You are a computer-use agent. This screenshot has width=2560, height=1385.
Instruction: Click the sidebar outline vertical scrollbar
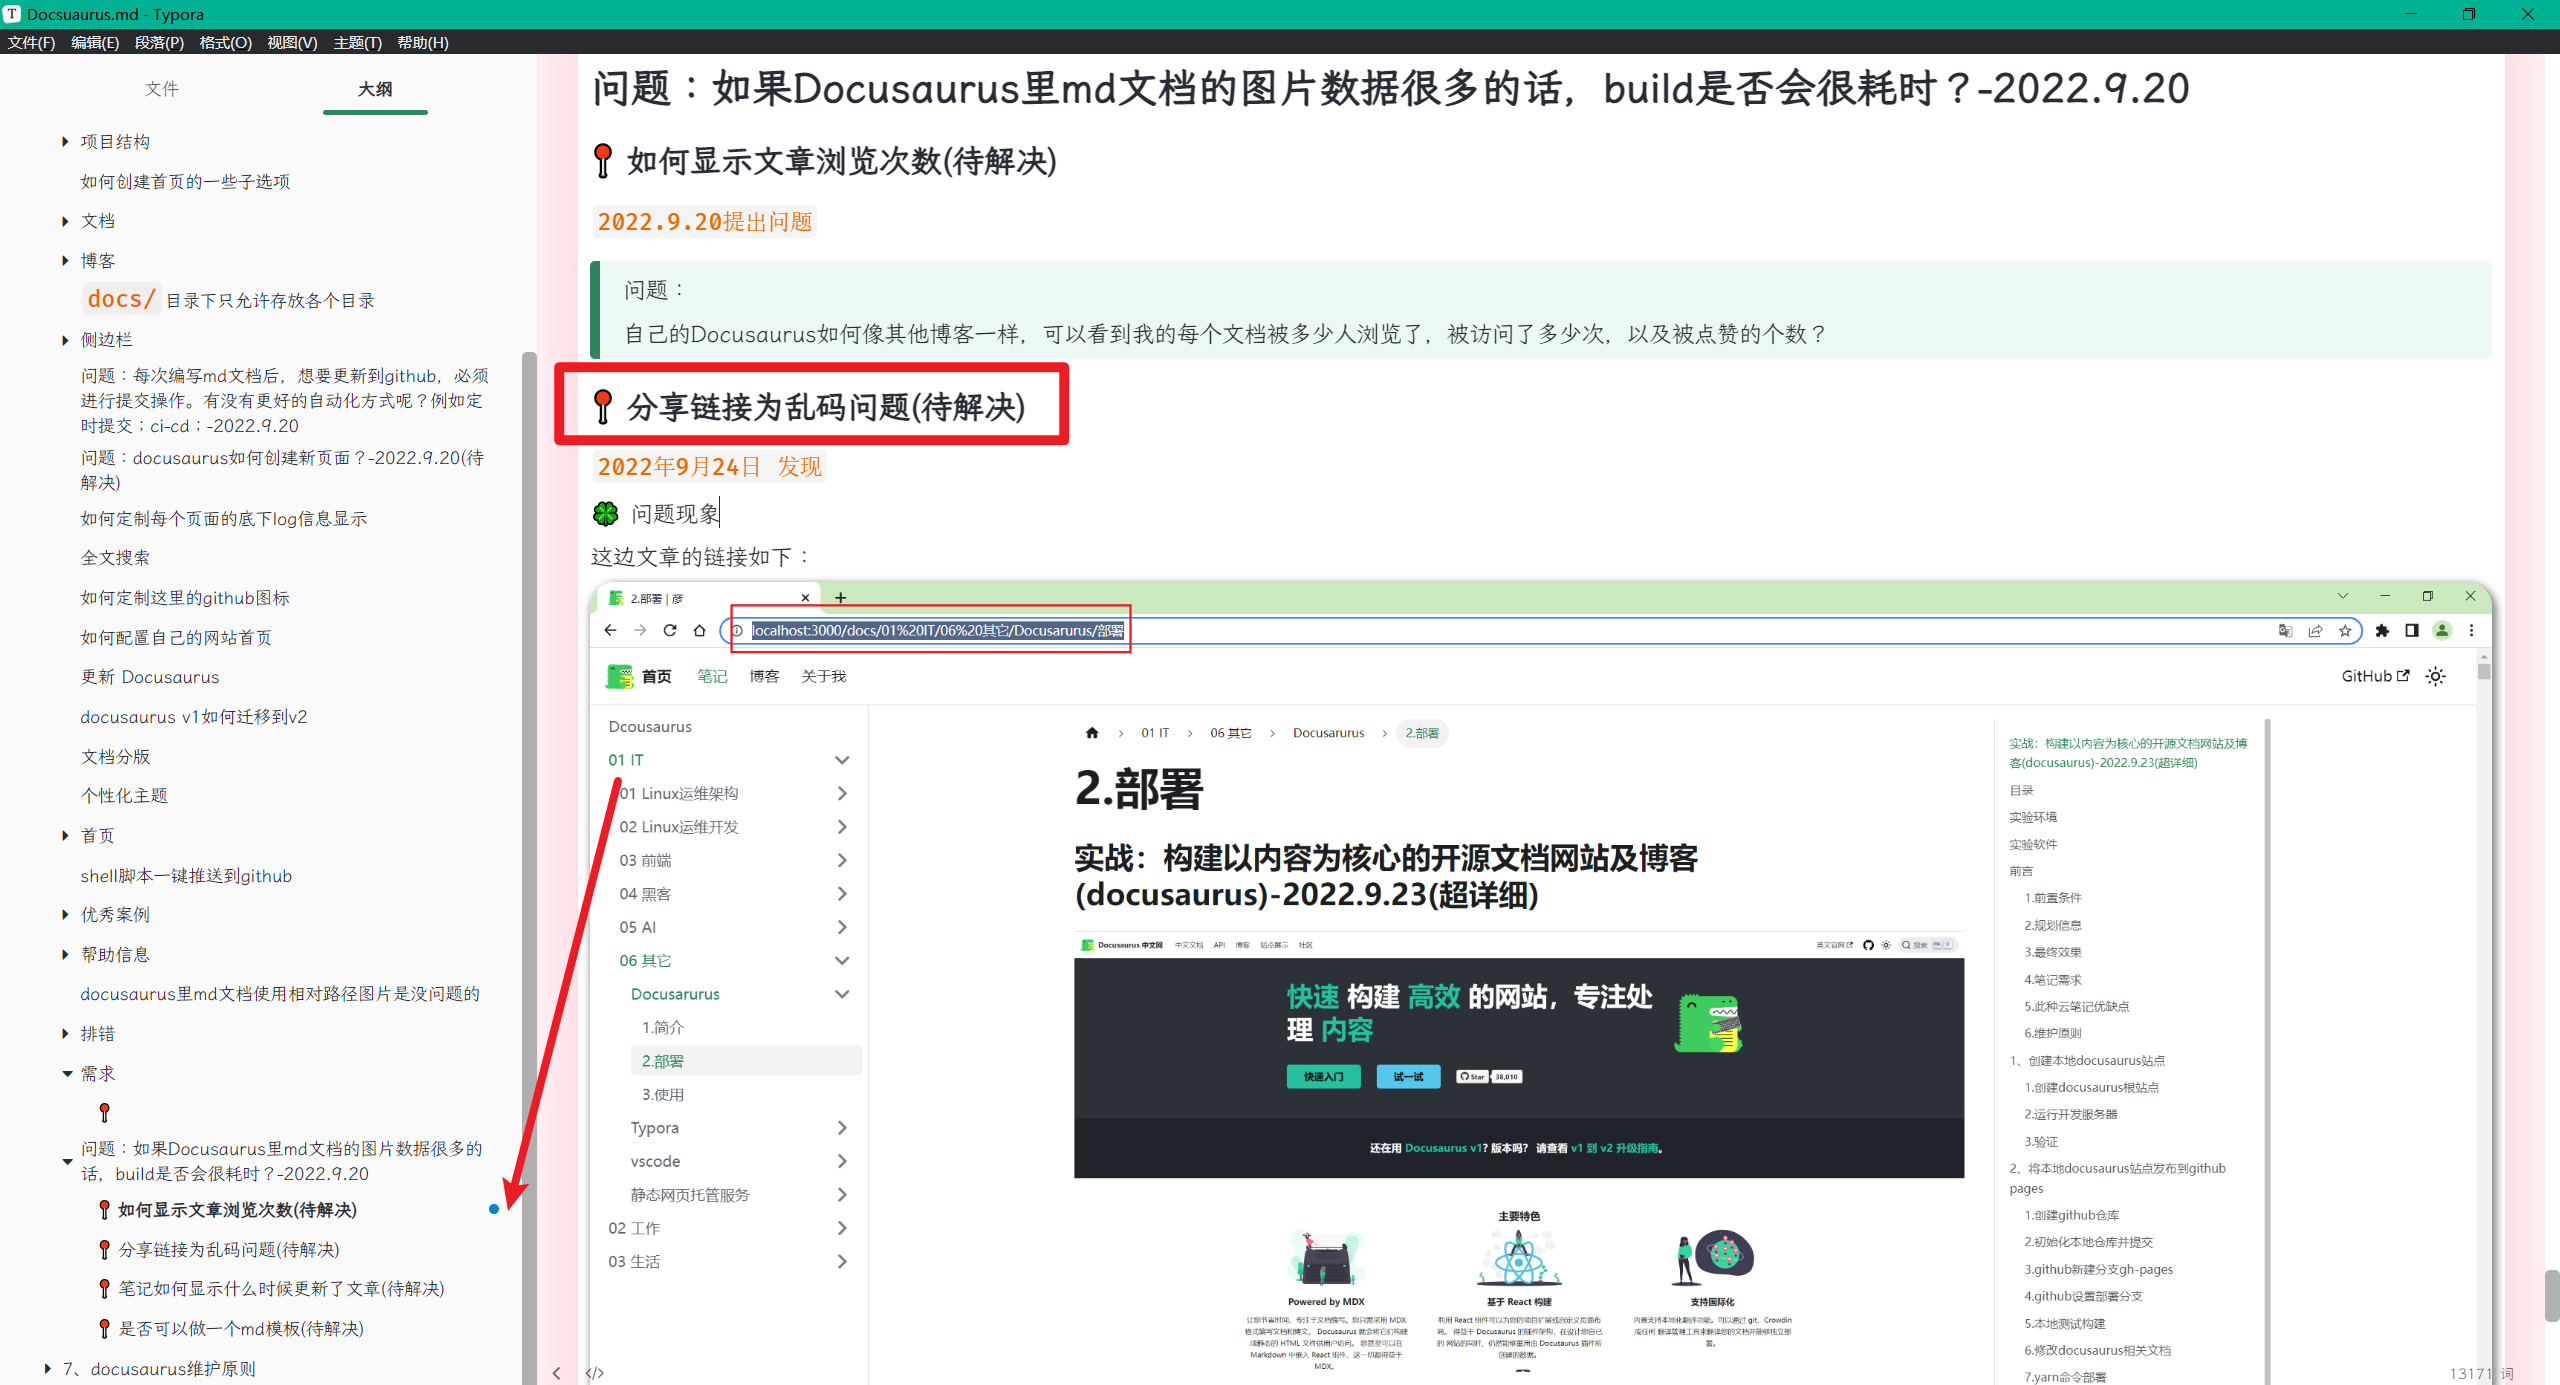[x=529, y=868]
